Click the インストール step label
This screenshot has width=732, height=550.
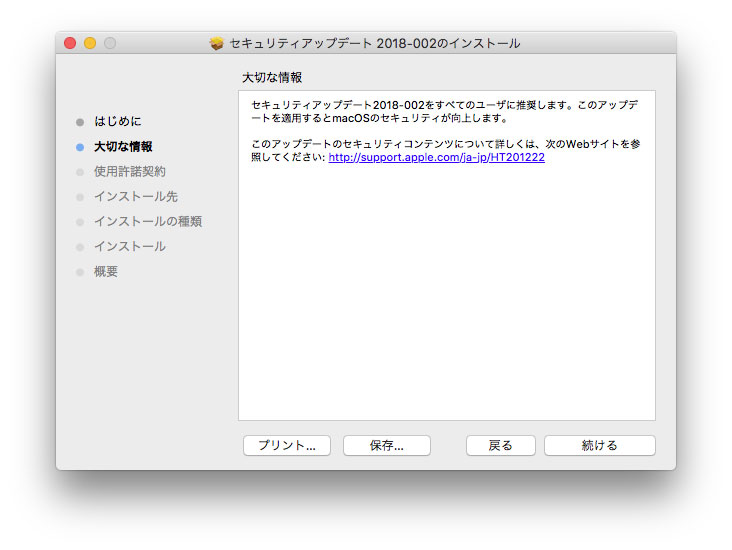click(130, 247)
